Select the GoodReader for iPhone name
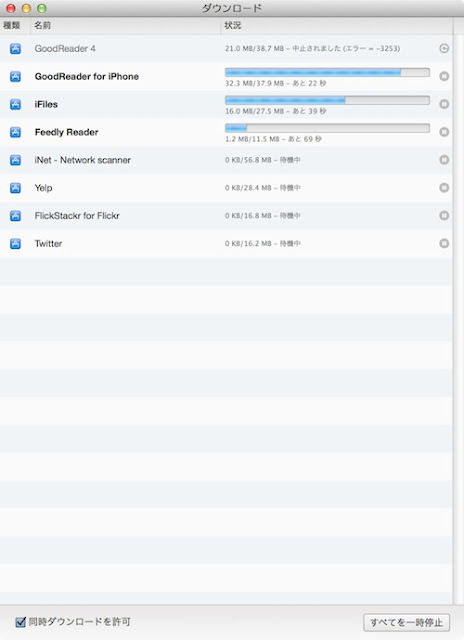Image resolution: width=464 pixels, height=640 pixels. pyautogui.click(x=87, y=76)
